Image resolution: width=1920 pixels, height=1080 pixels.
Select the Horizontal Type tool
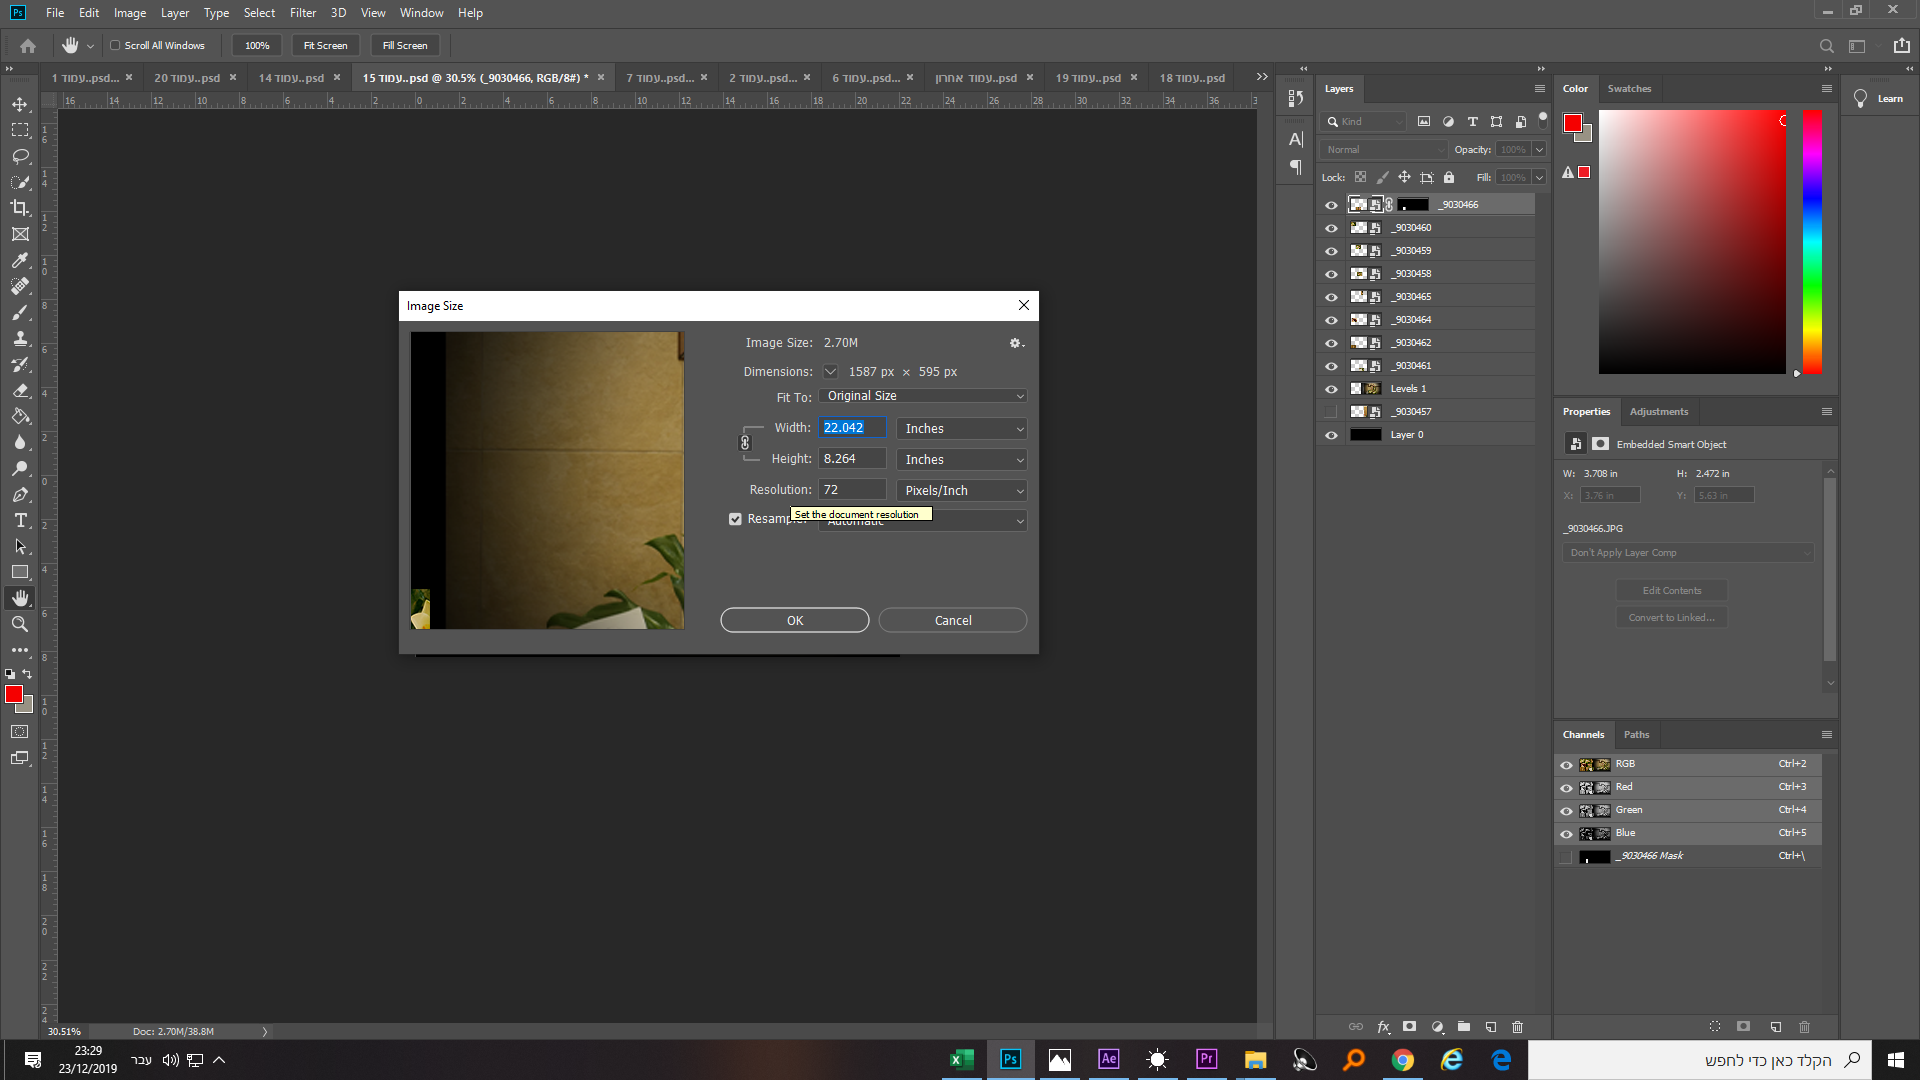tap(20, 521)
